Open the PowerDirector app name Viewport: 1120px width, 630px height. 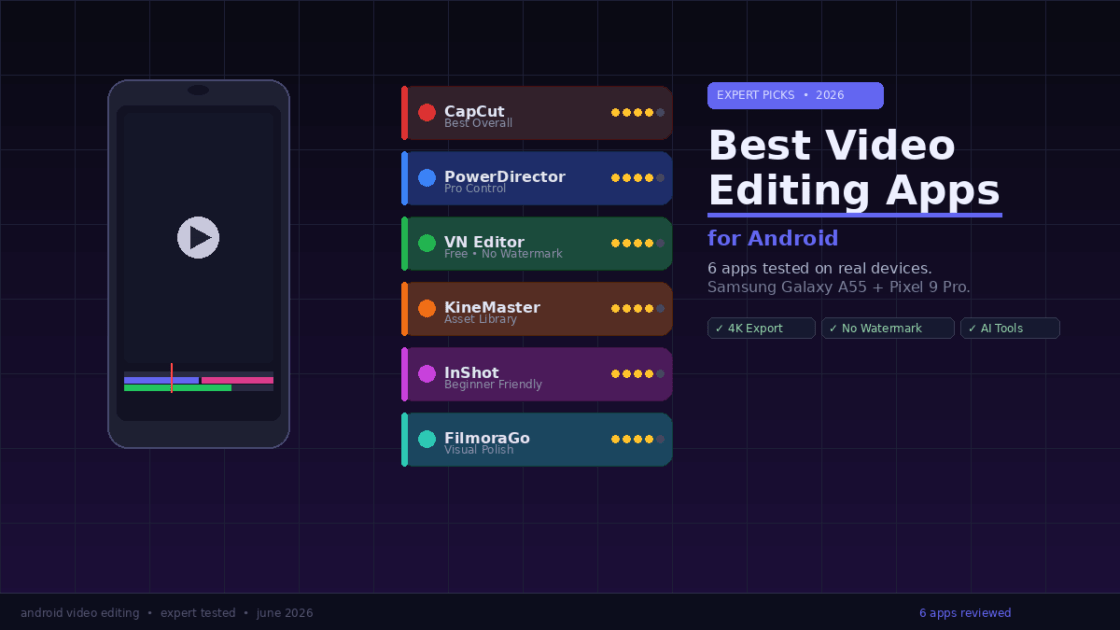tap(504, 176)
